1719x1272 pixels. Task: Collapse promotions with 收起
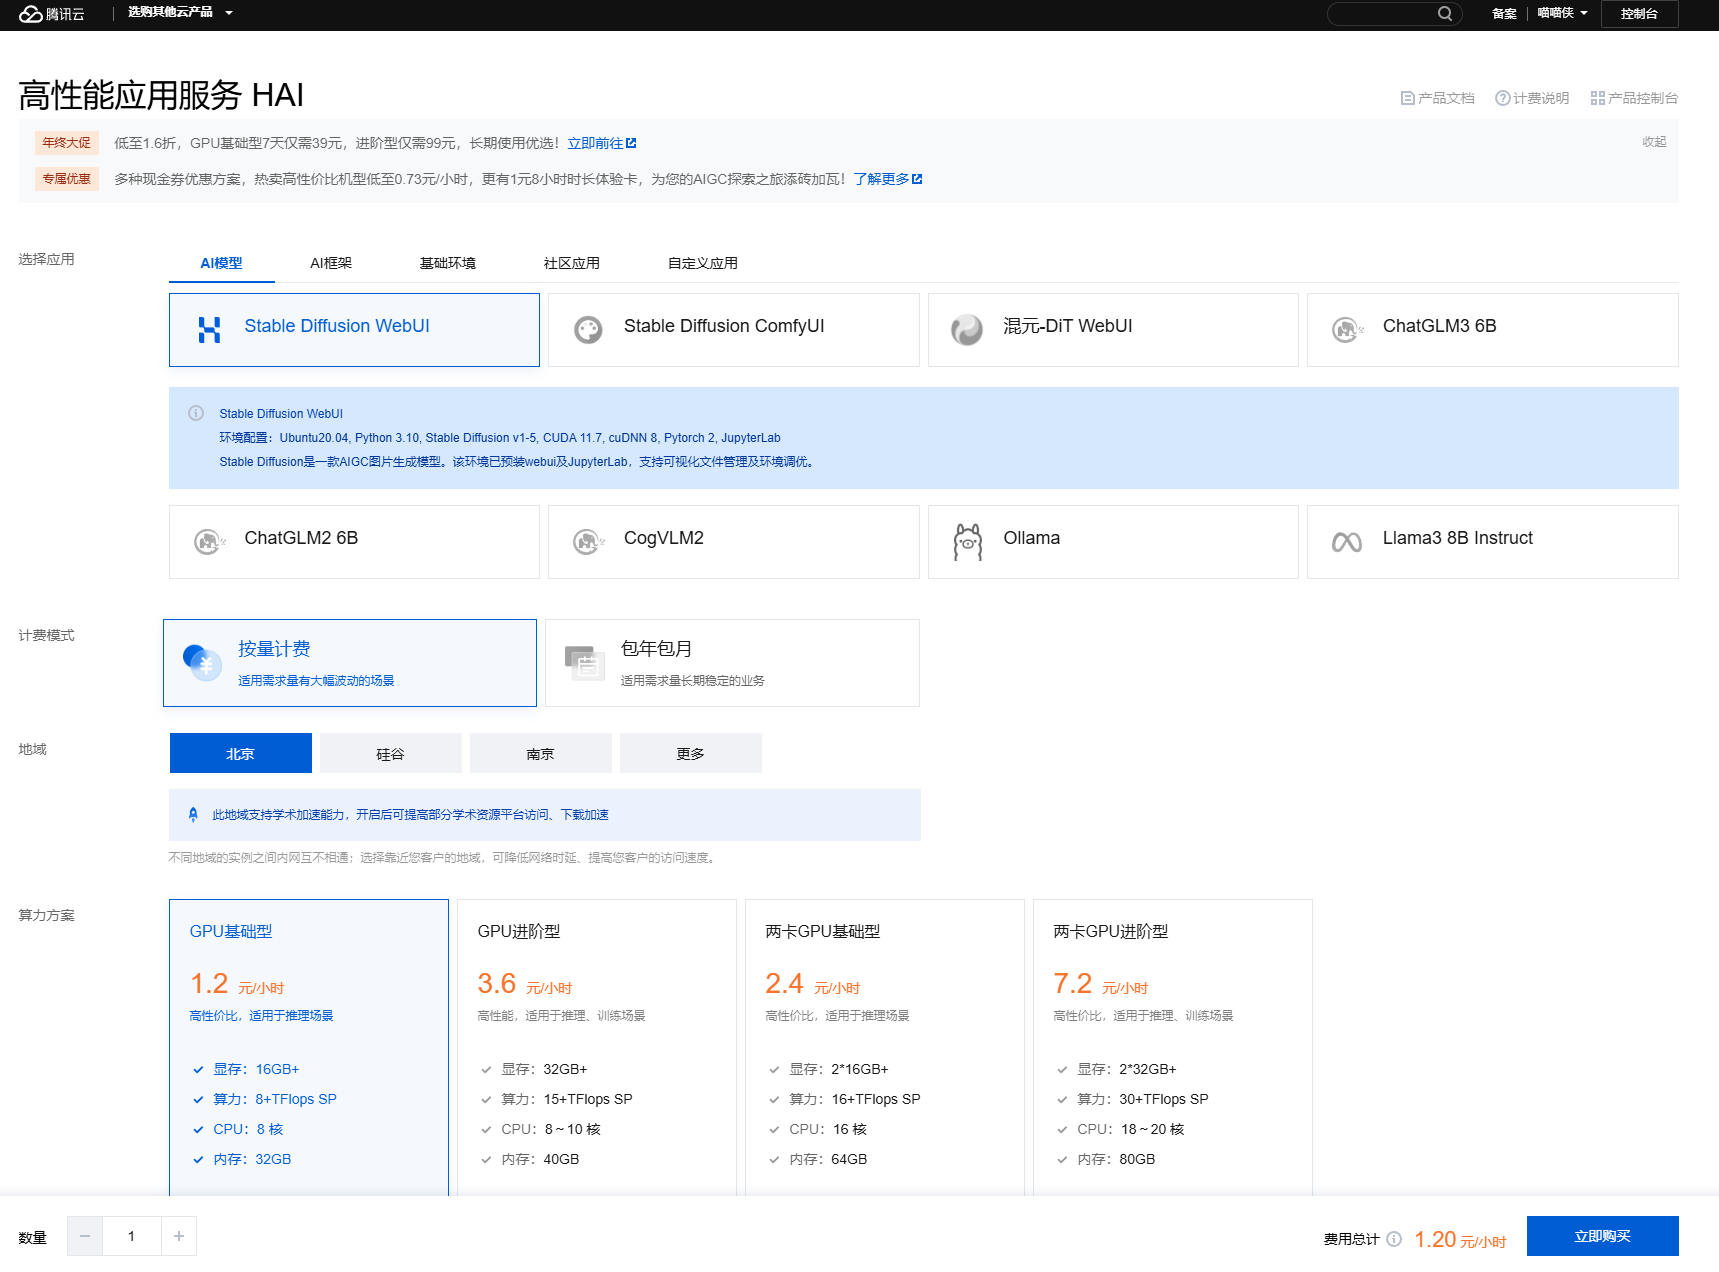coord(1654,142)
